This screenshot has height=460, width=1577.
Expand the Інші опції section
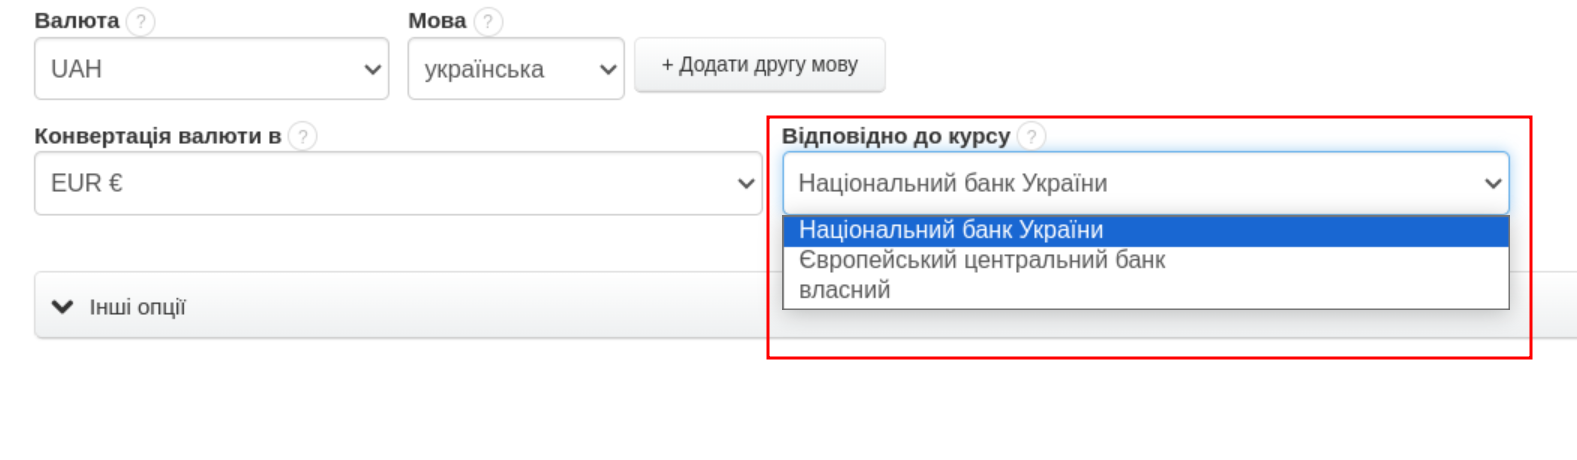(x=138, y=307)
